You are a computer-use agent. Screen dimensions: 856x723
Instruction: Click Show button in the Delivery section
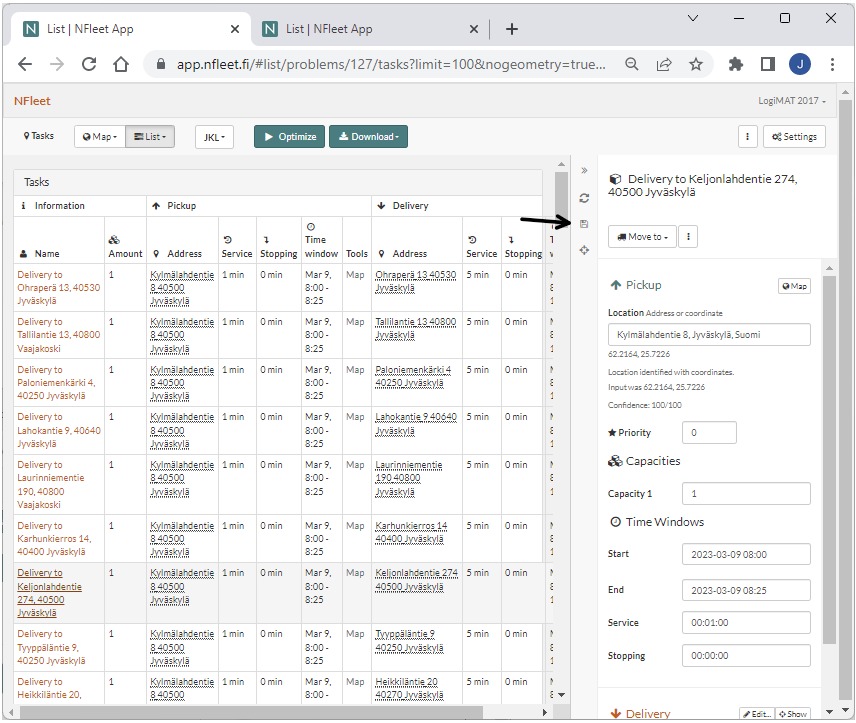793,714
